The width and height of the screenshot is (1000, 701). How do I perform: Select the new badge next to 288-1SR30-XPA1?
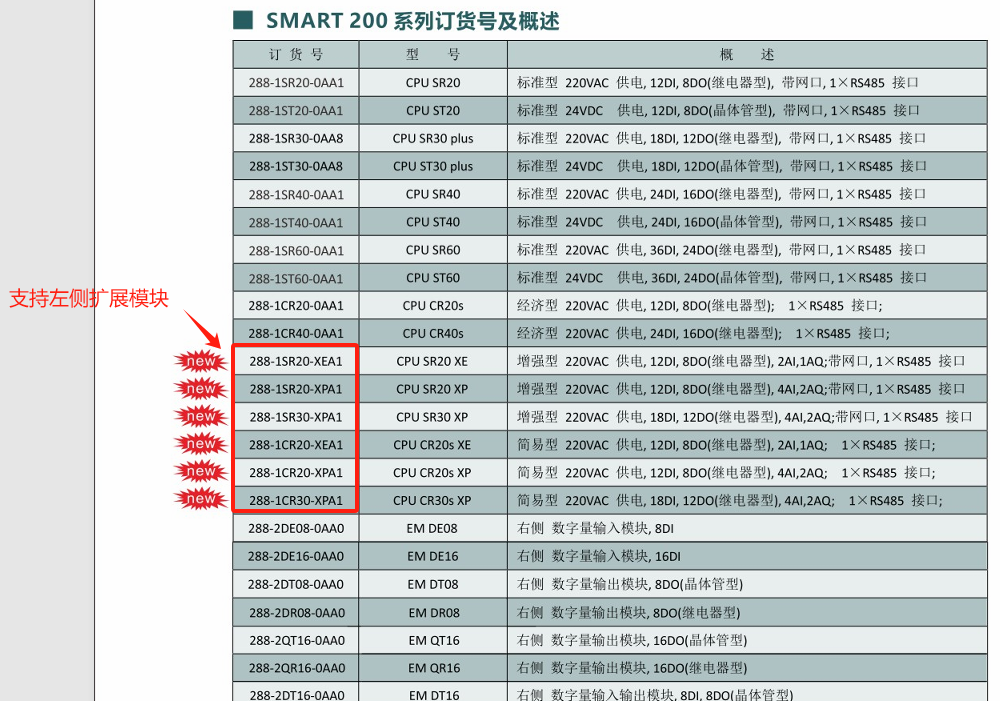(x=200, y=417)
